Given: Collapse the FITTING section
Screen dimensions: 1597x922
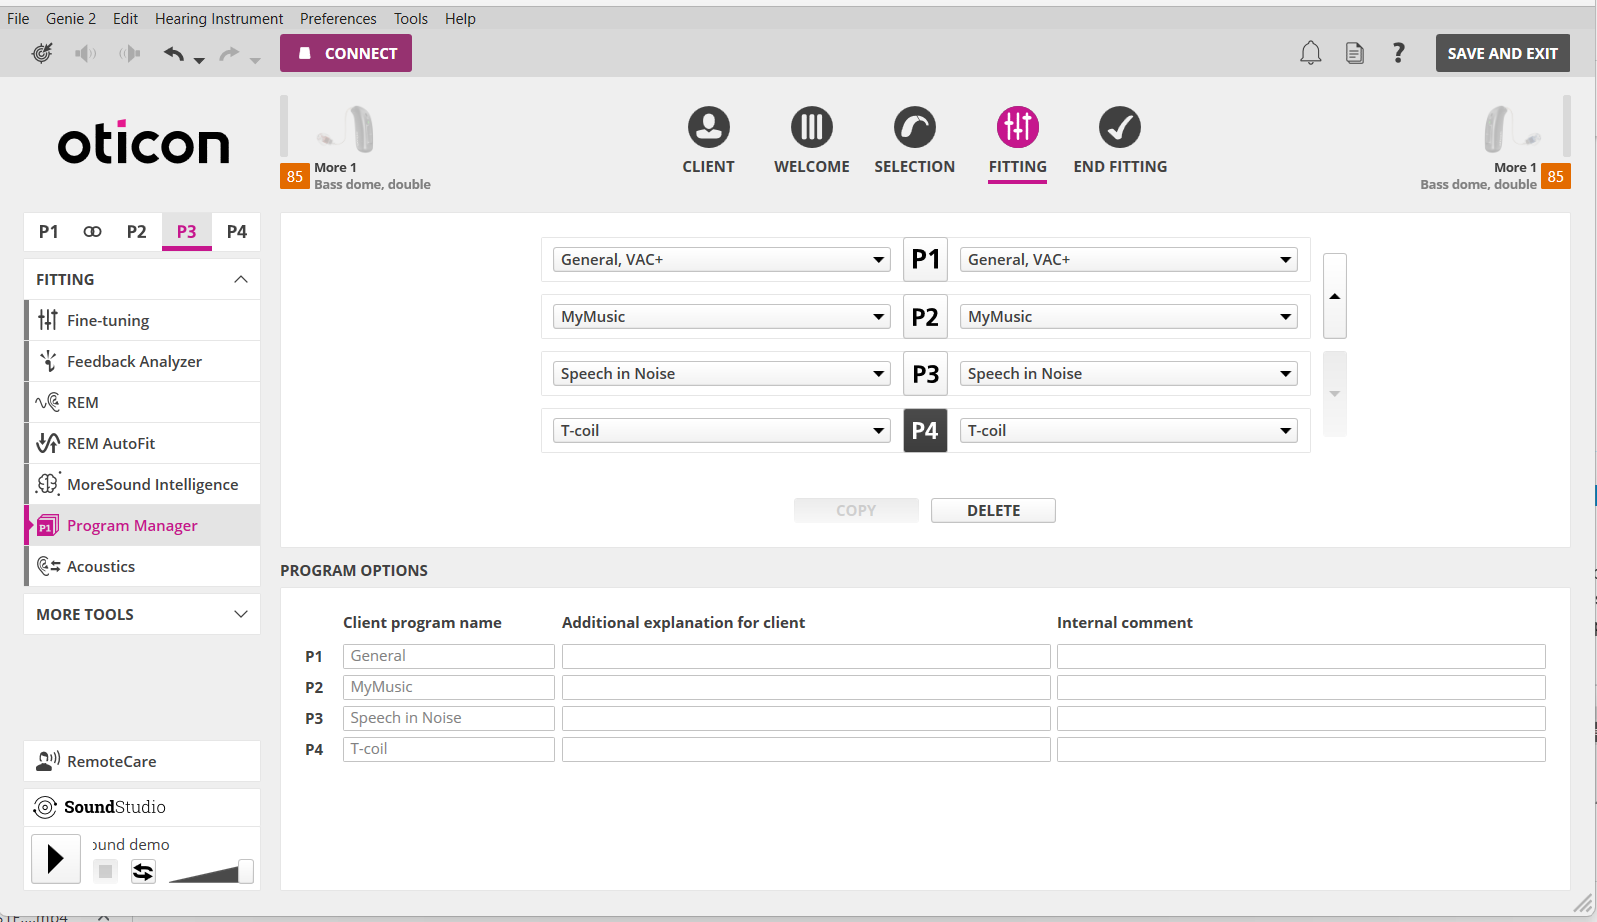Looking at the screenshot, I should click(240, 279).
